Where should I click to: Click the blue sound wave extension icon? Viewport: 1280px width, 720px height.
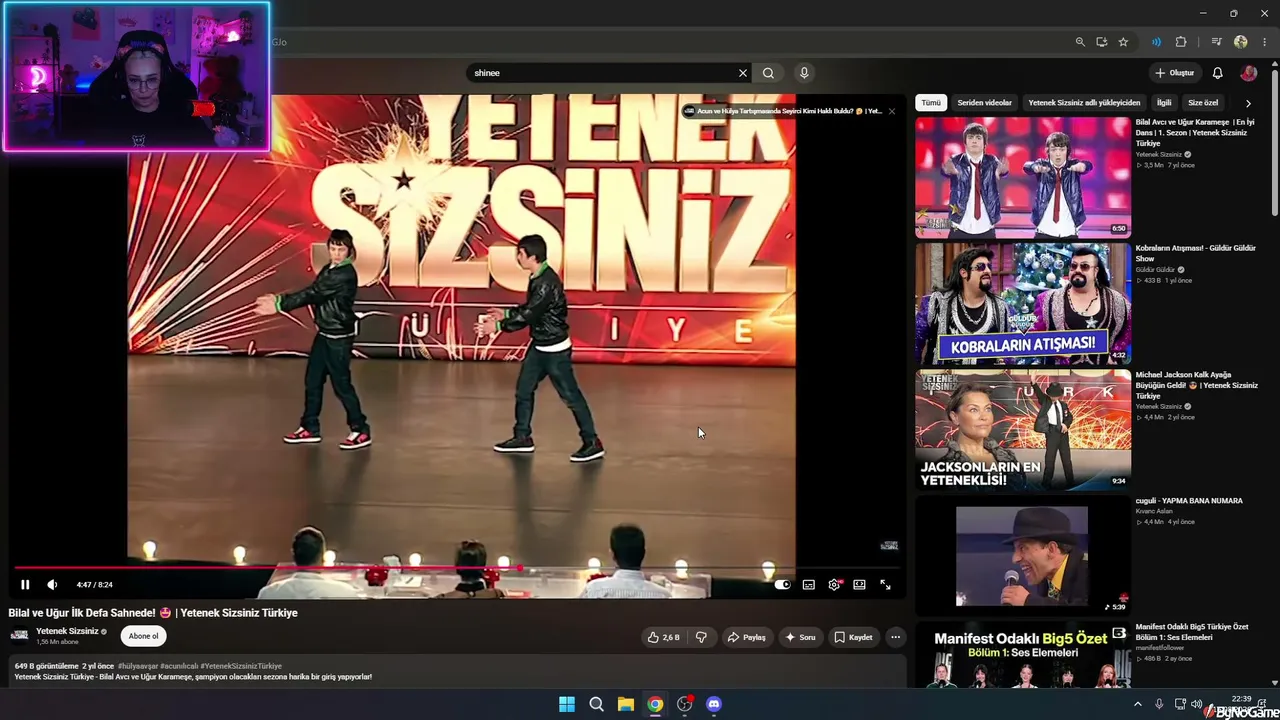click(x=1157, y=42)
